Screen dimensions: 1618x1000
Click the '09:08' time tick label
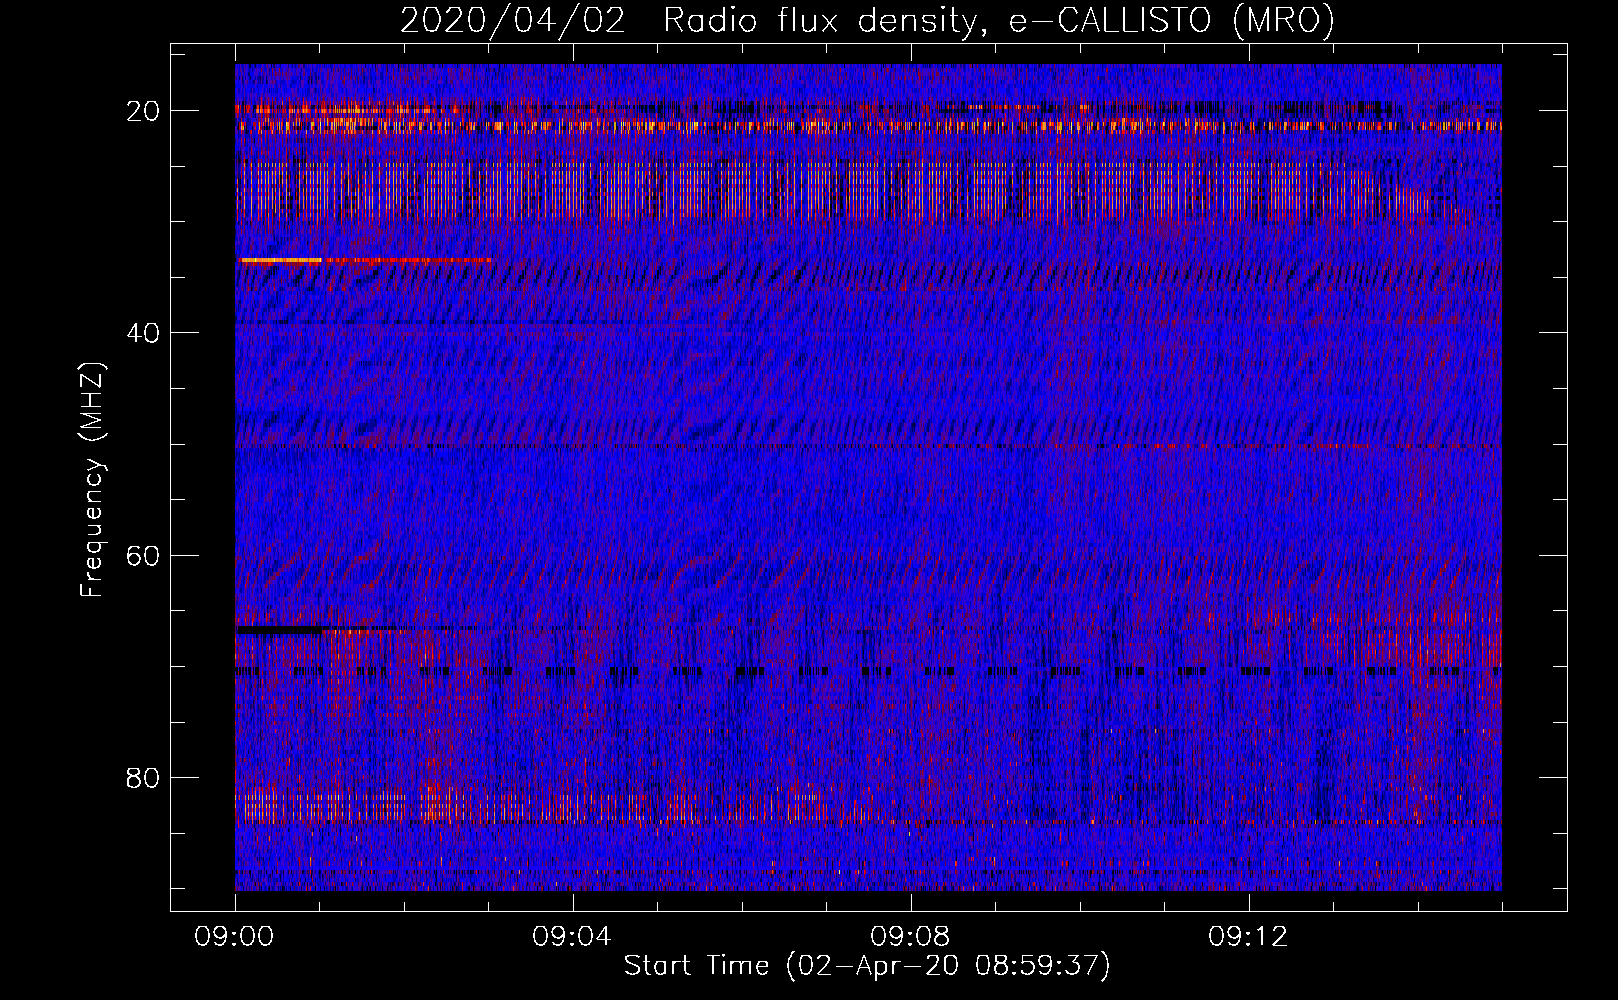point(911,937)
